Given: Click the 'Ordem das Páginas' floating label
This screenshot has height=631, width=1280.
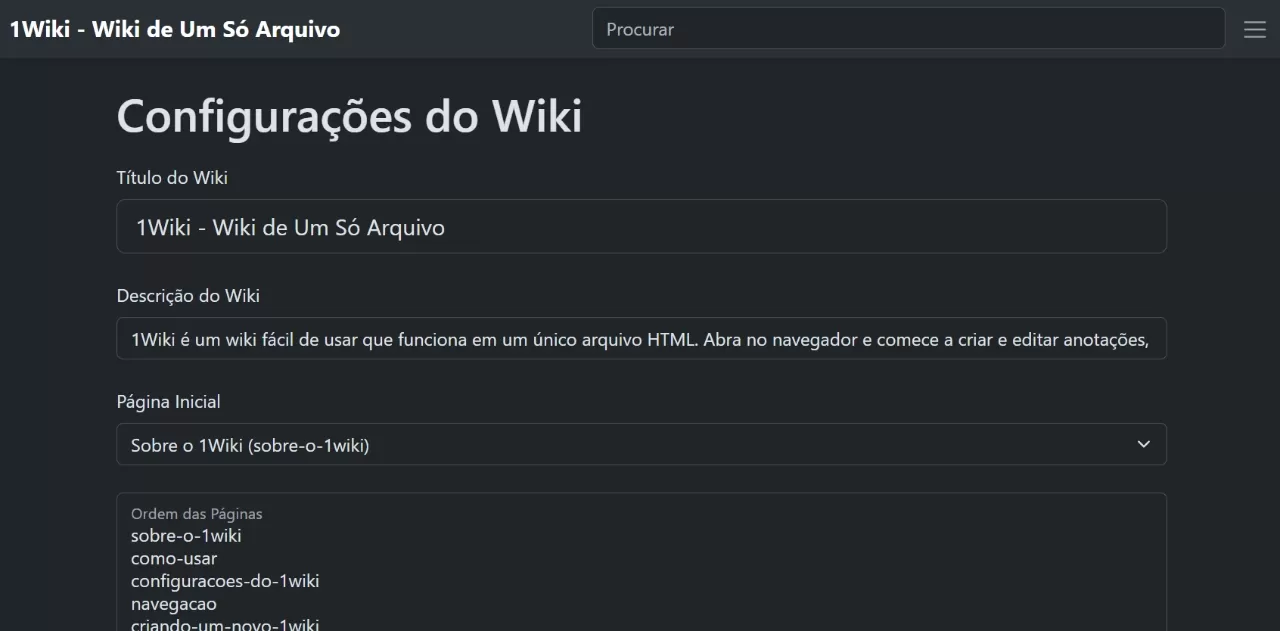Looking at the screenshot, I should coord(196,514).
